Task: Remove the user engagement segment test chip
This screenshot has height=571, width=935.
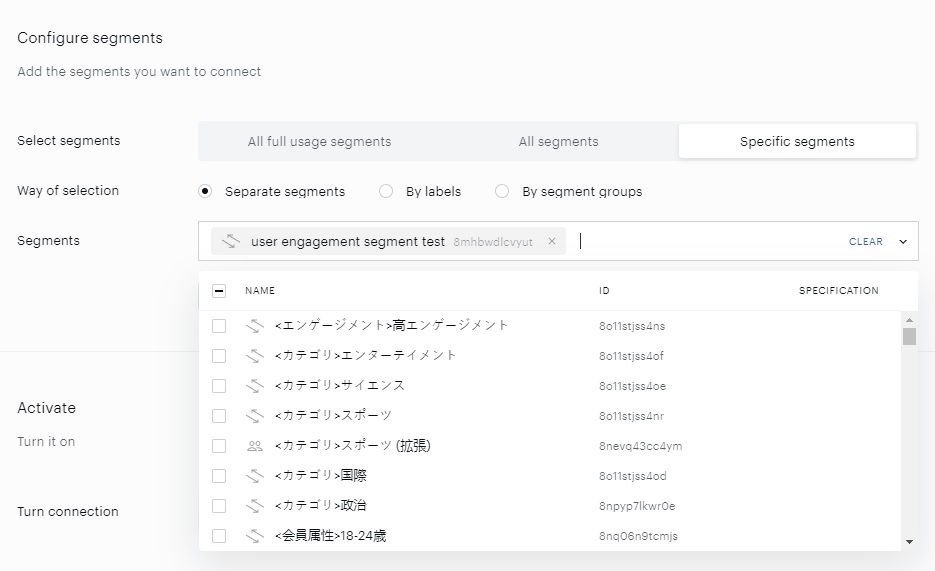Action: click(552, 241)
